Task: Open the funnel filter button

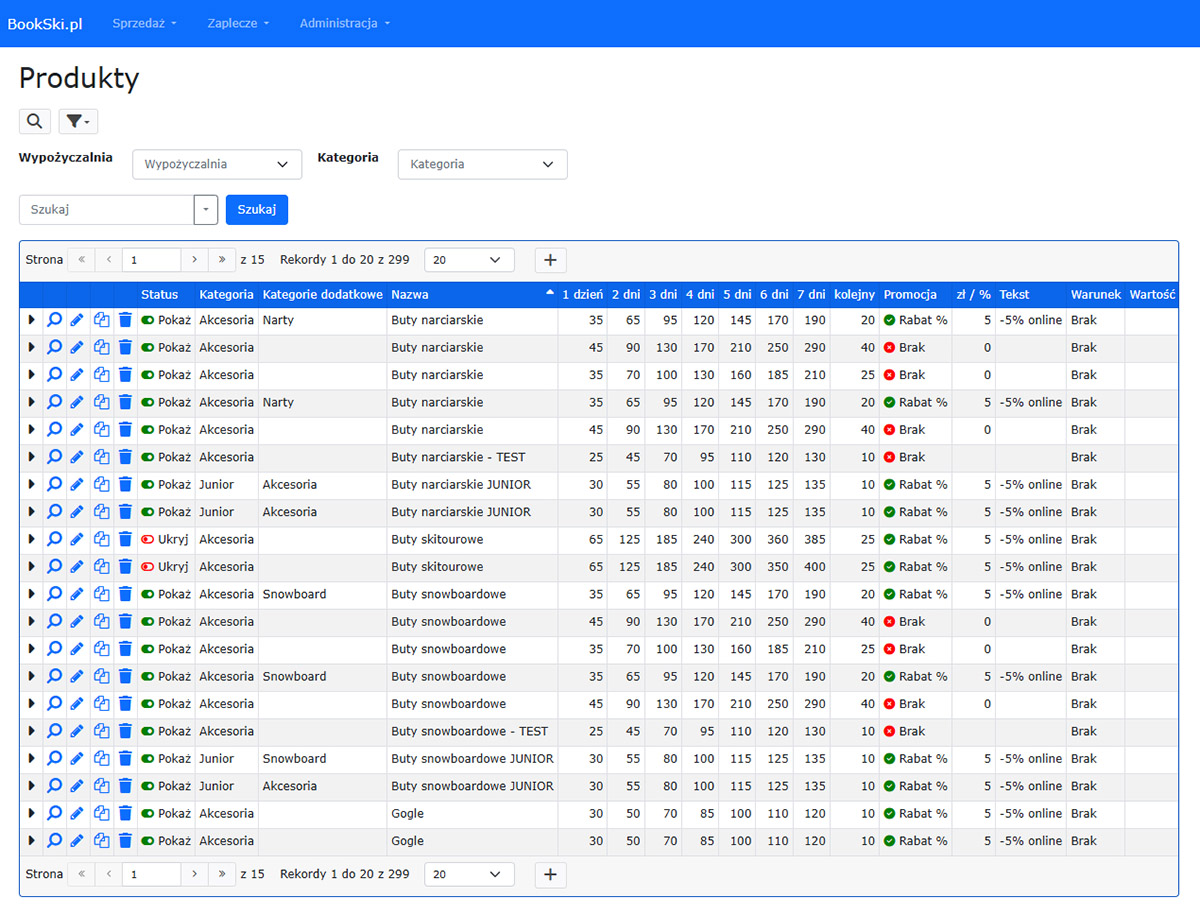Action: coord(78,121)
